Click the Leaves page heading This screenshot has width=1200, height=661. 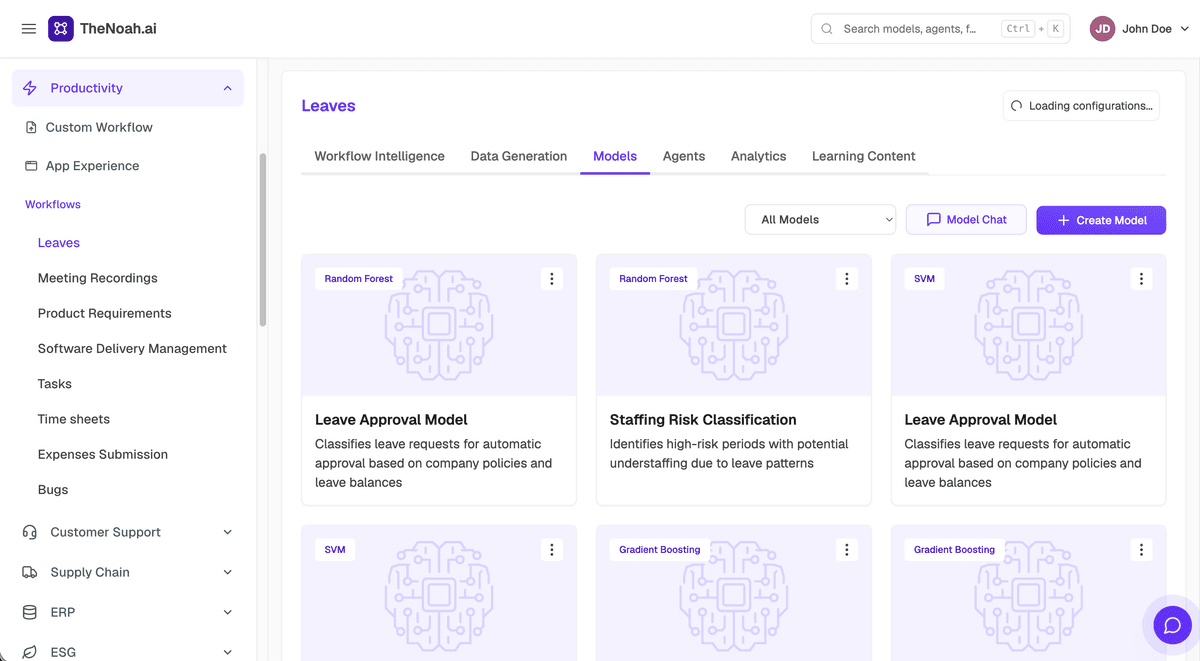[328, 106]
